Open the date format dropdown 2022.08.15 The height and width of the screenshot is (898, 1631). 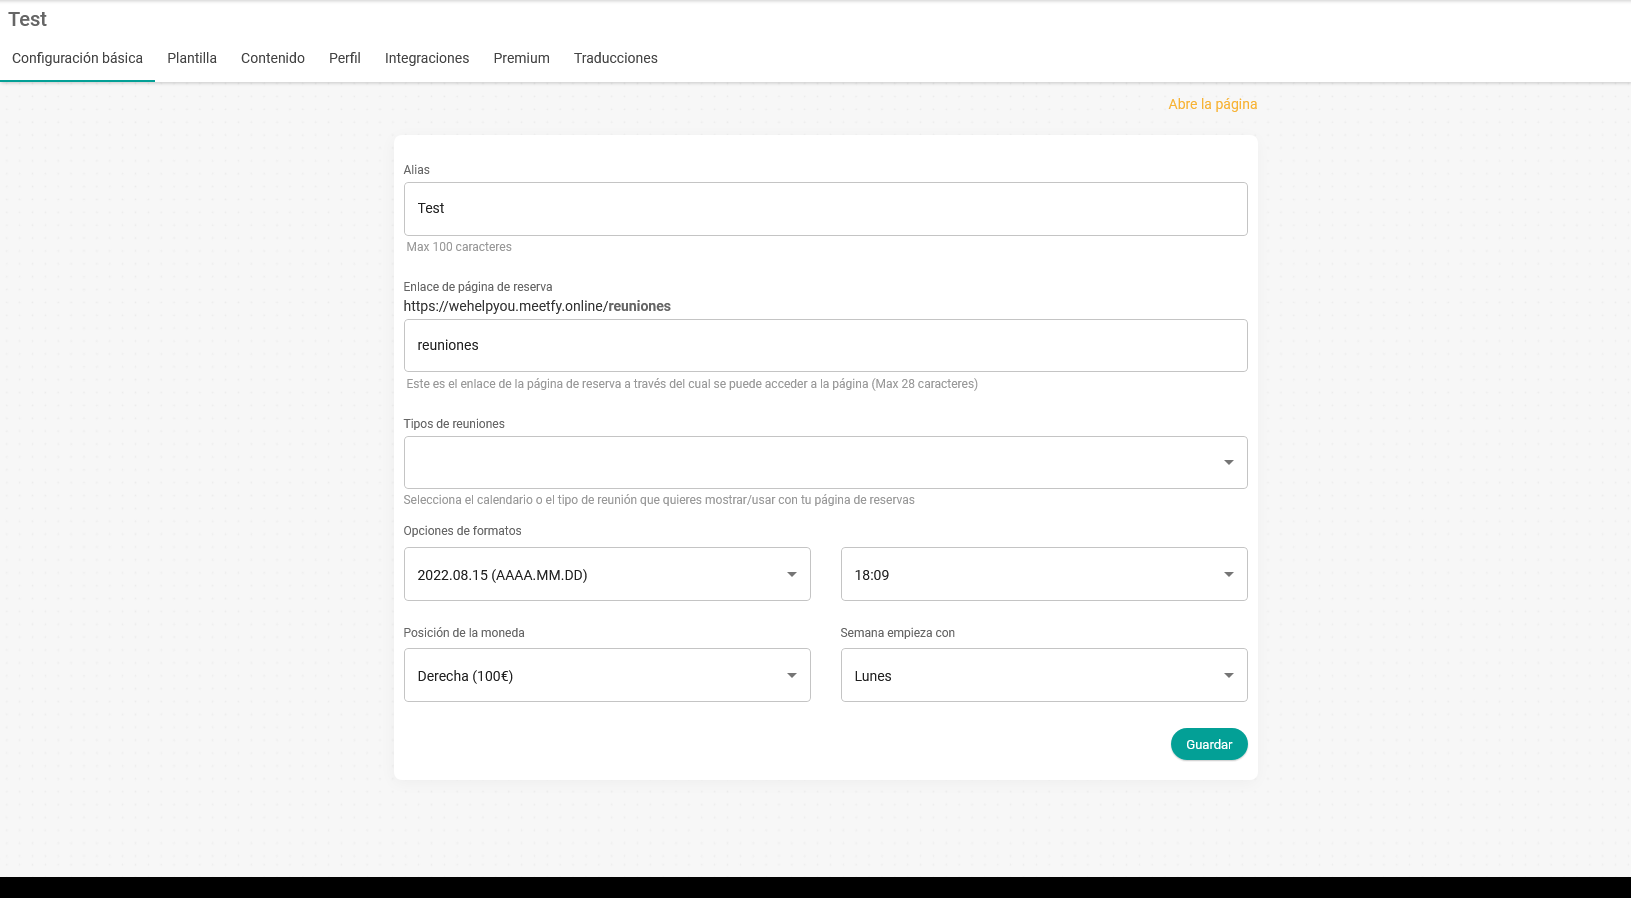pyautogui.click(x=607, y=574)
